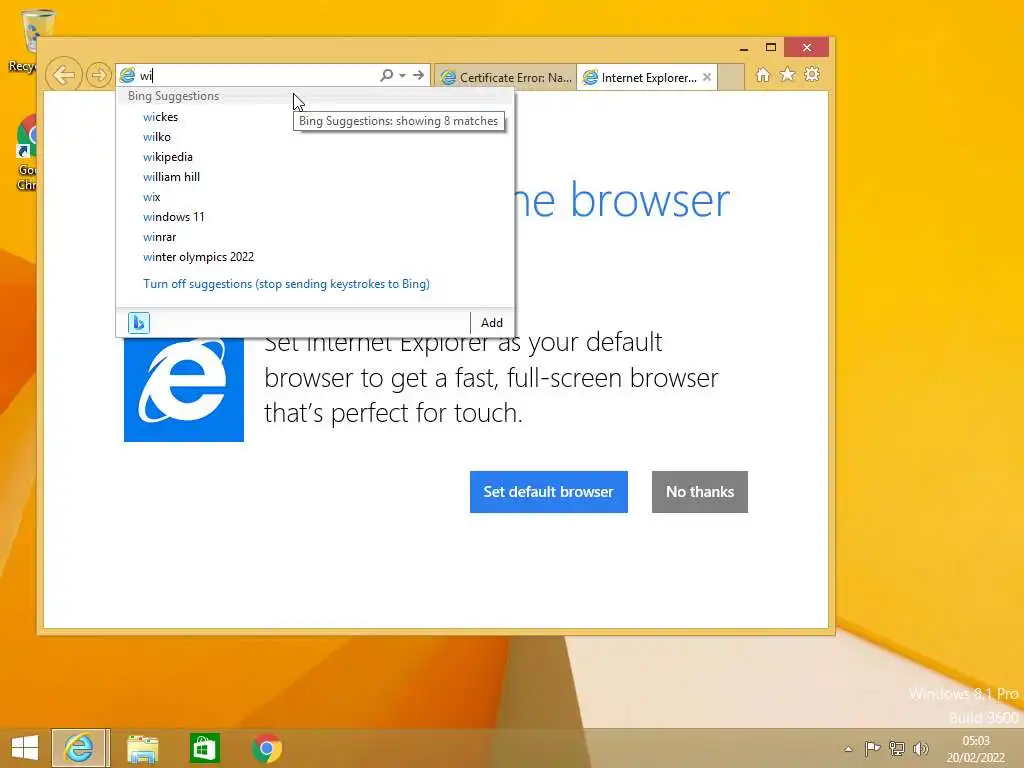Click Google Chrome desktop shortcut

point(26,153)
